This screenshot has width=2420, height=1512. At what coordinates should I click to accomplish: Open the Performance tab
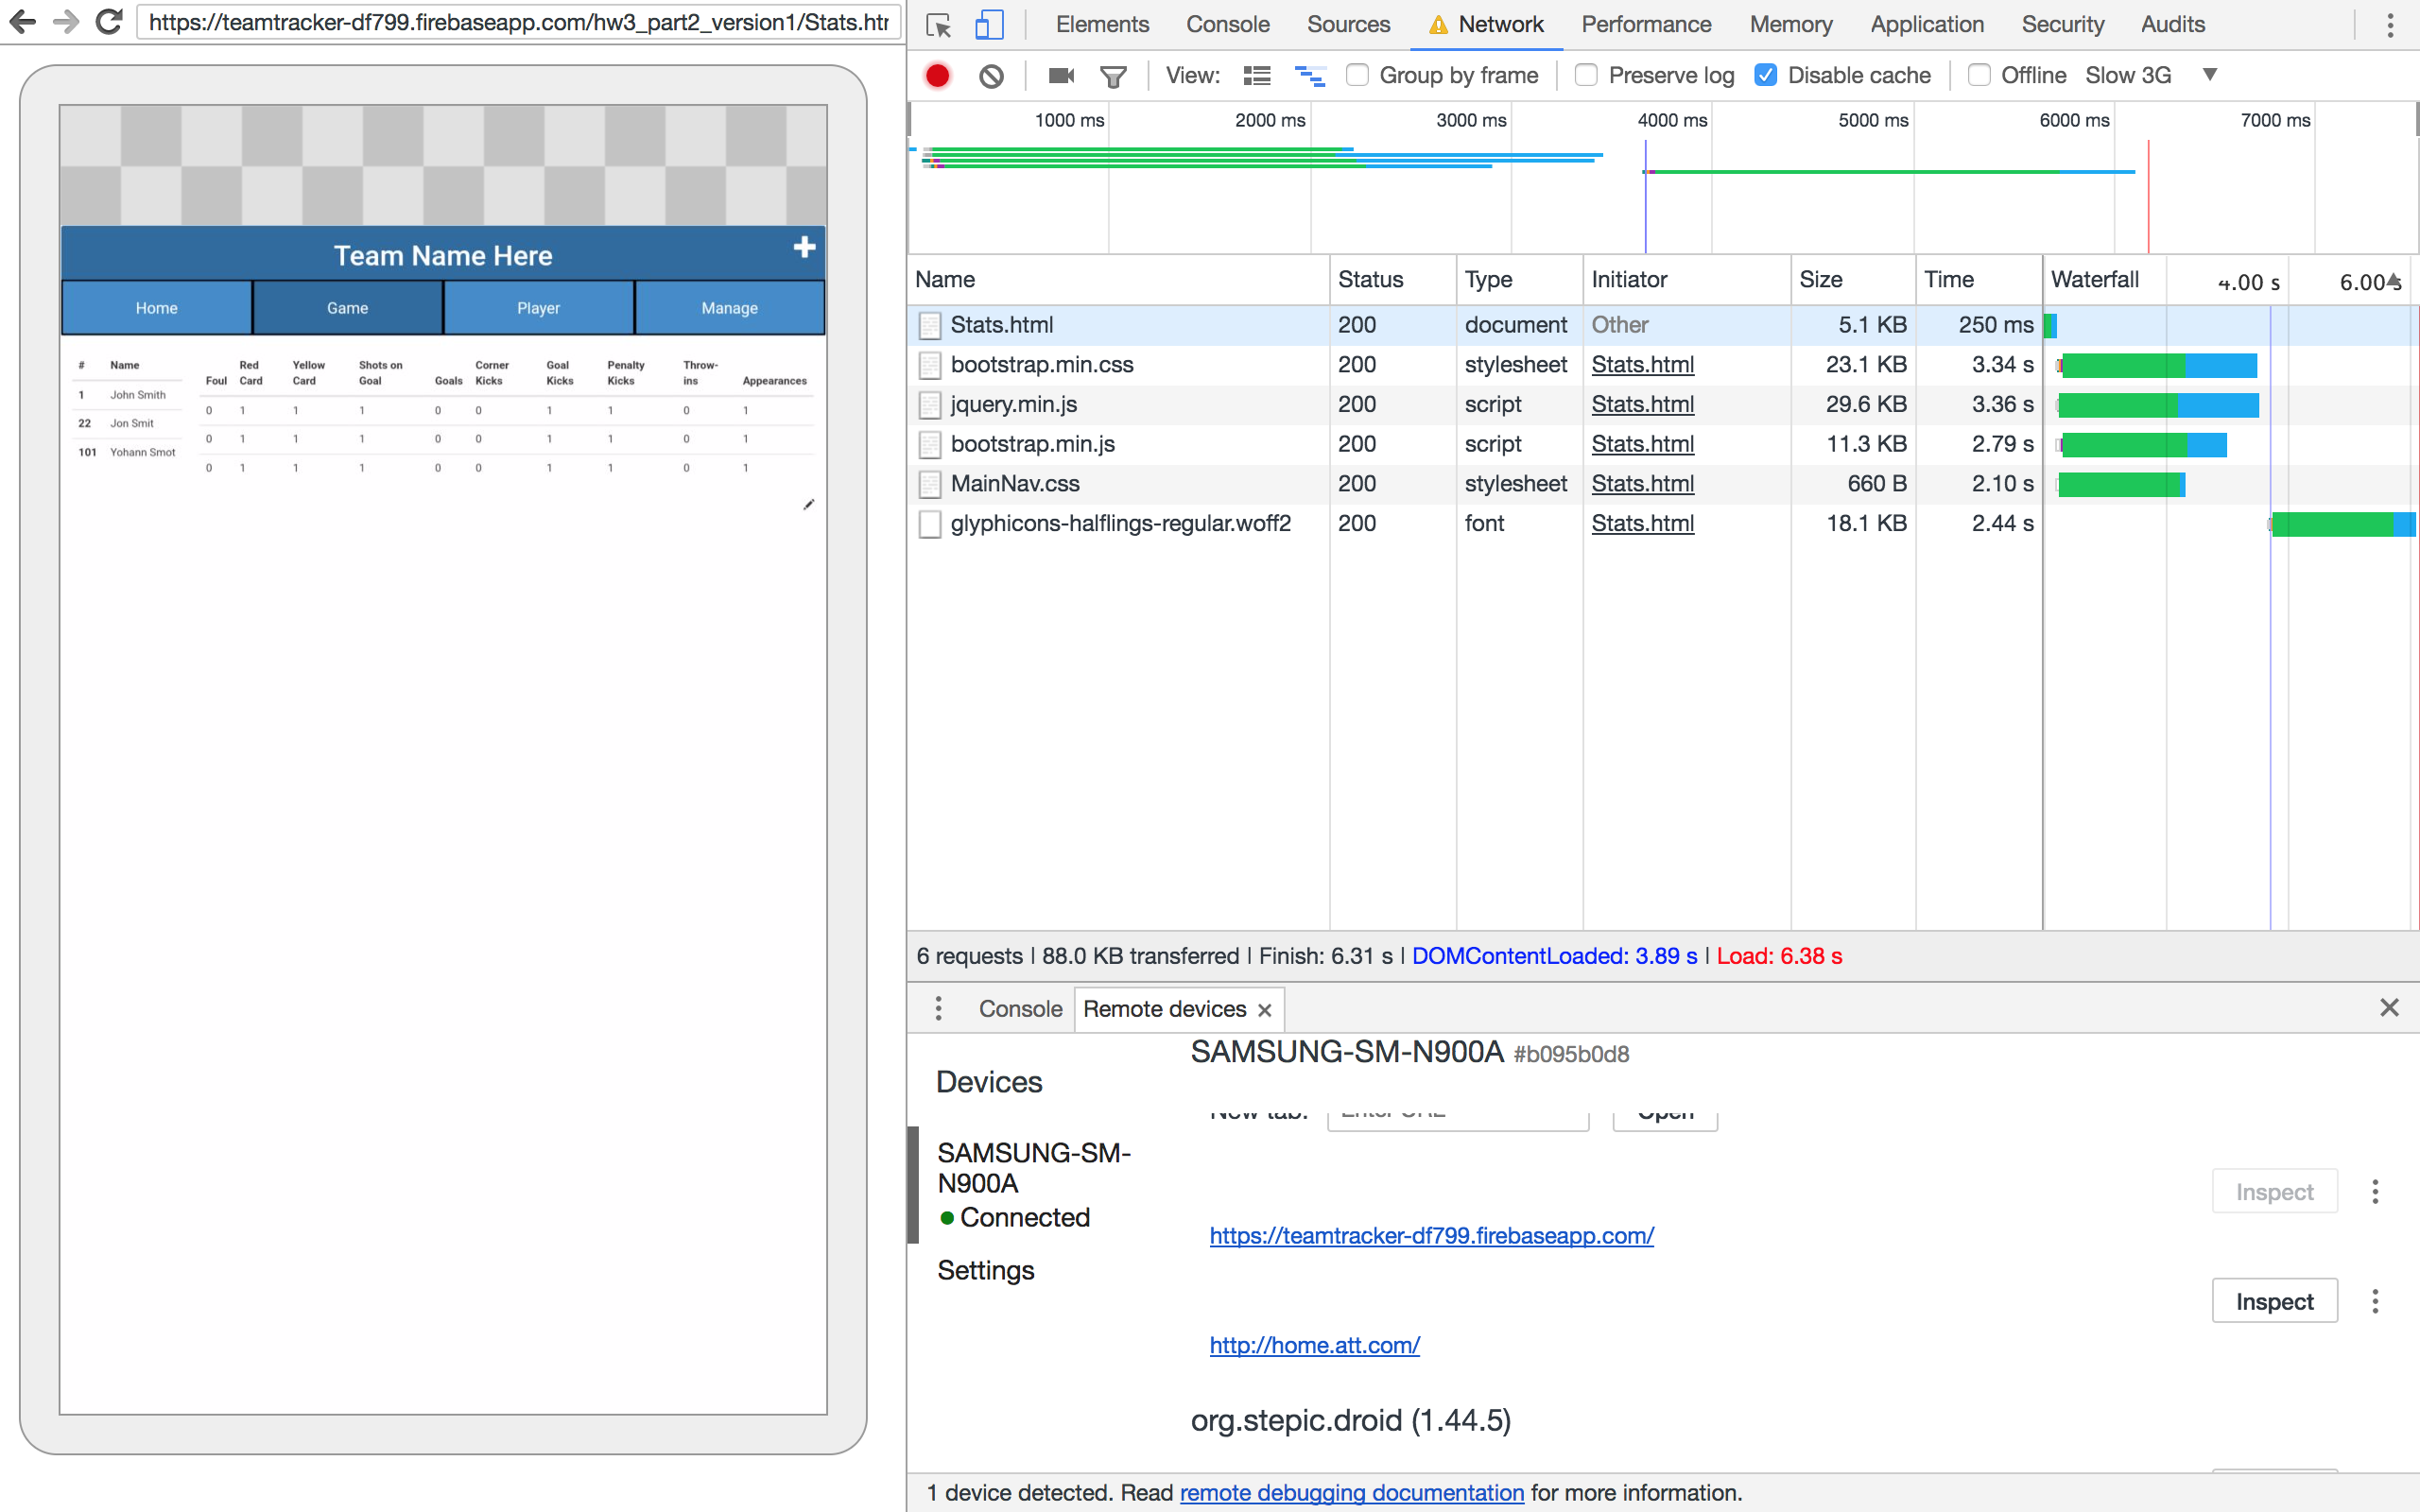coord(1646,25)
